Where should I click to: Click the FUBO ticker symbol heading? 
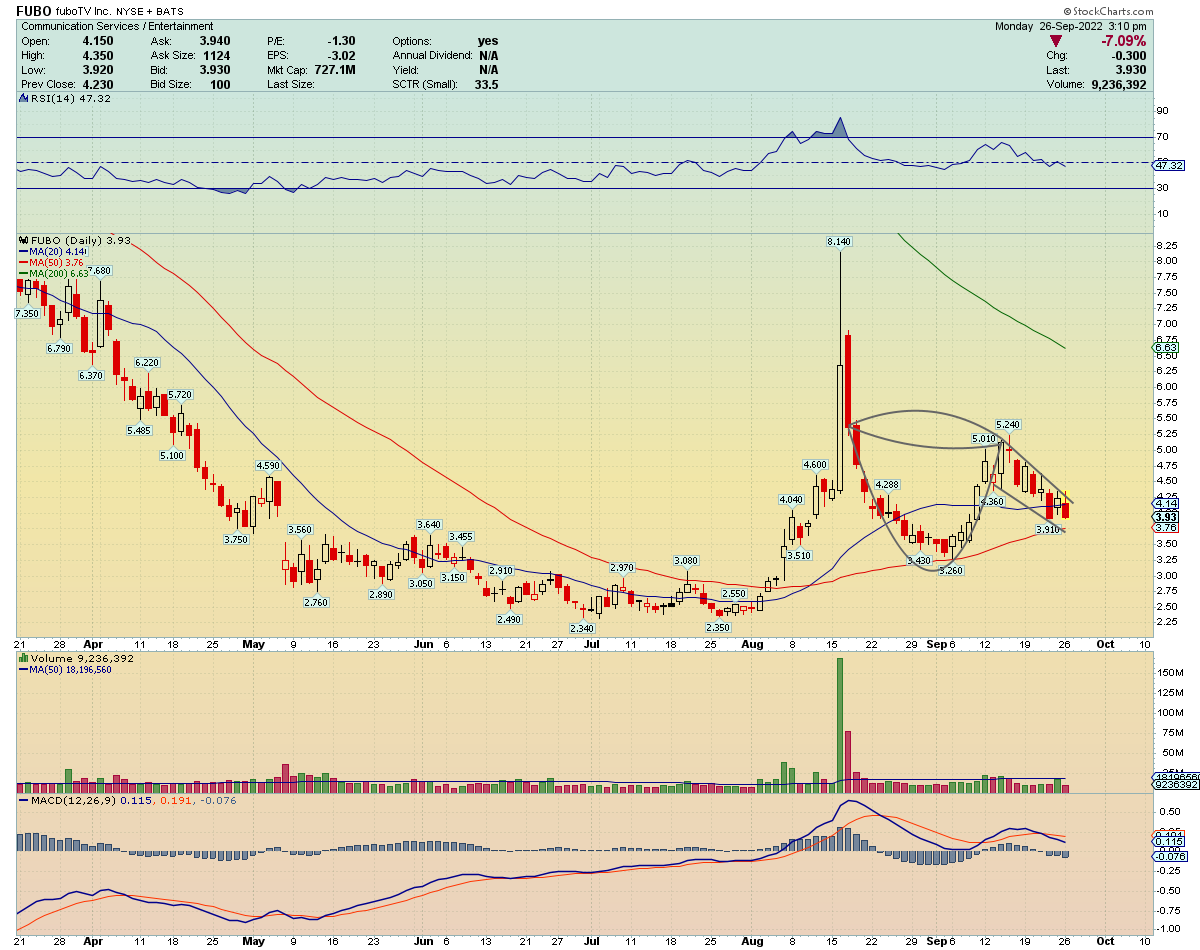pos(36,9)
